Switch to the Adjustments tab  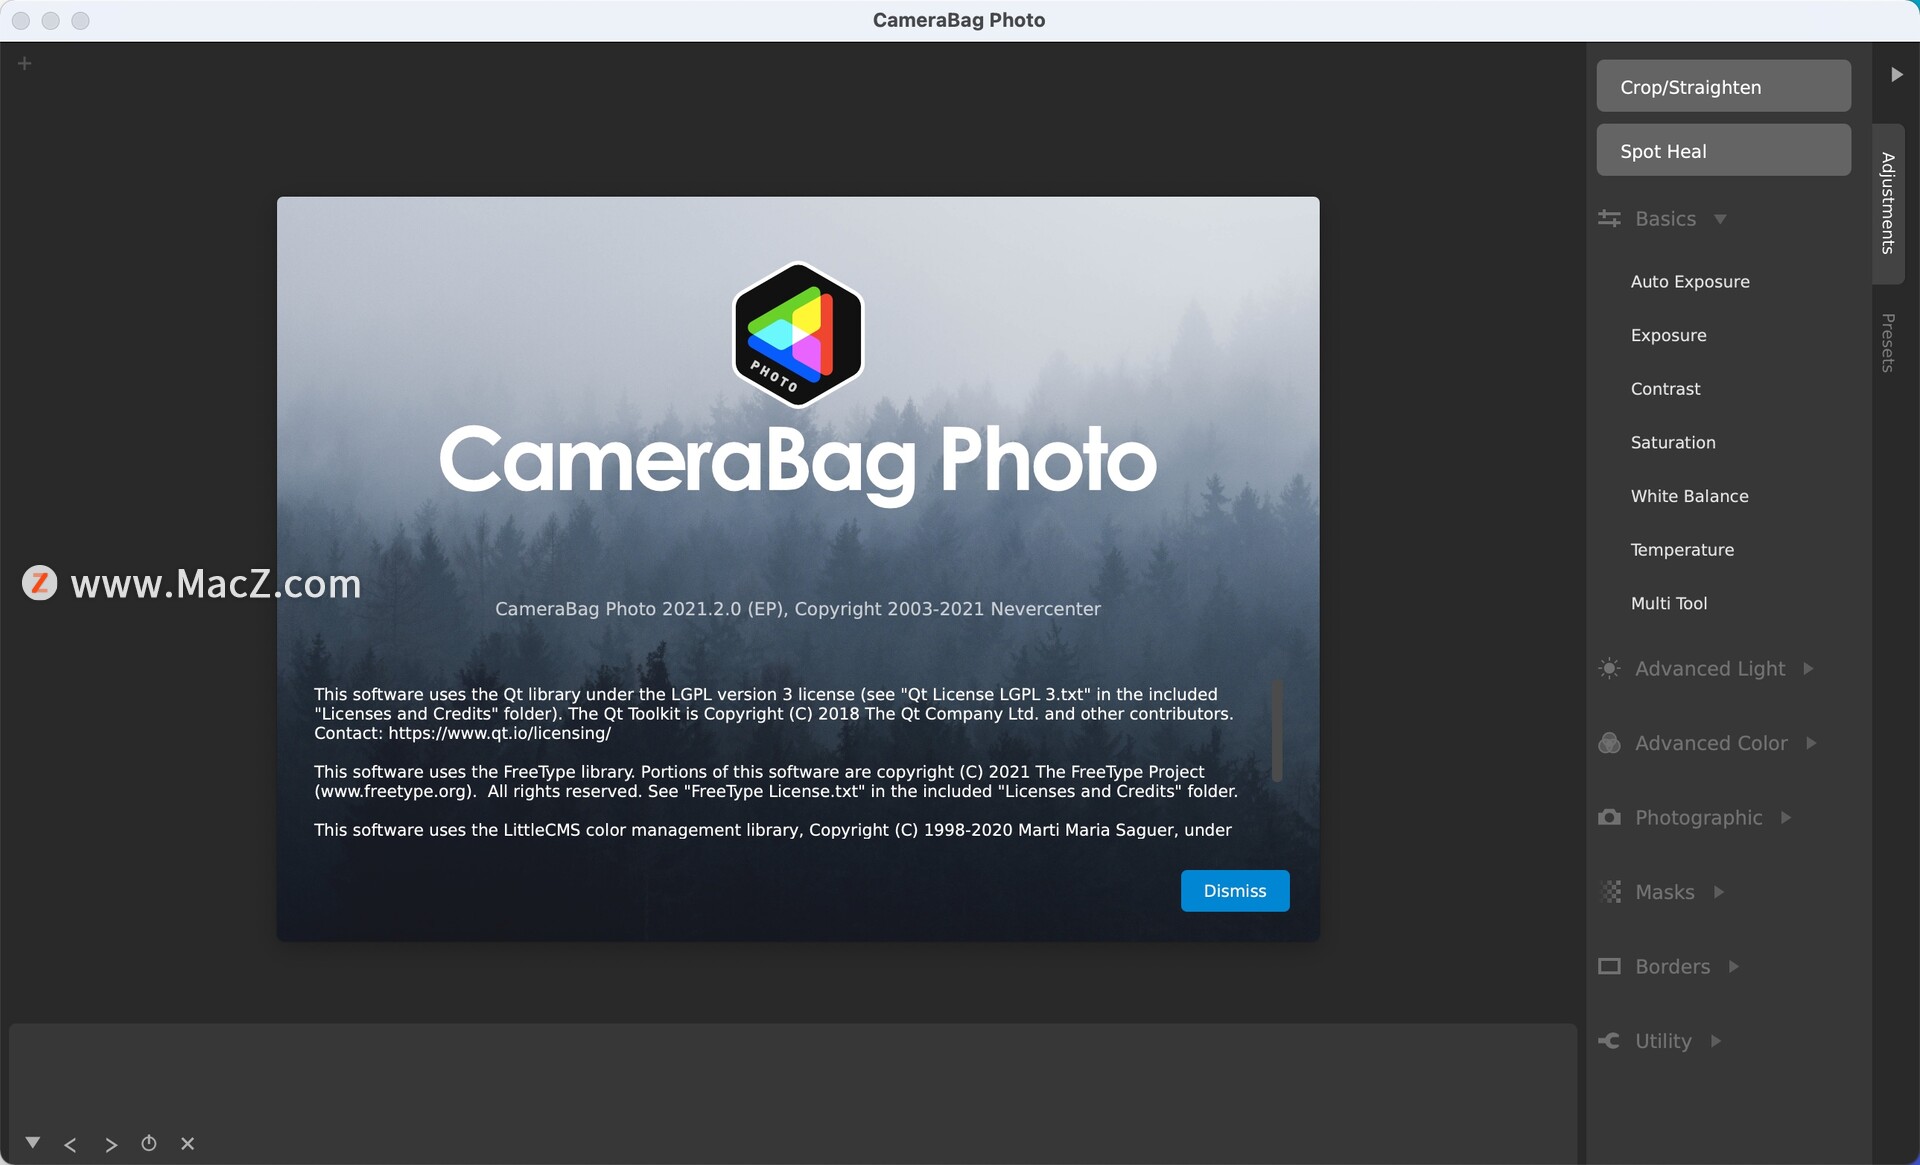[x=1888, y=203]
